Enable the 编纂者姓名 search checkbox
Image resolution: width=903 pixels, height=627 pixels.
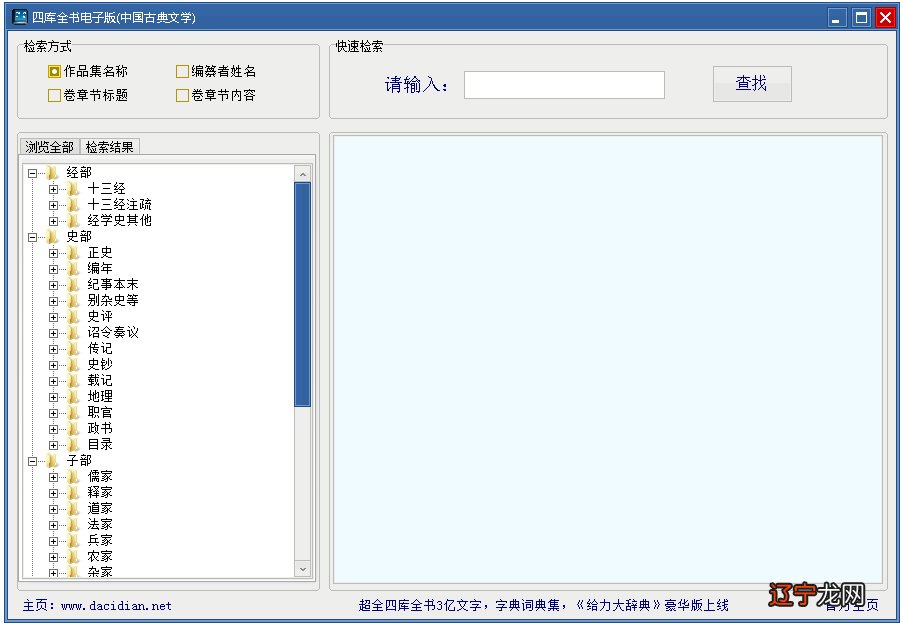[182, 71]
